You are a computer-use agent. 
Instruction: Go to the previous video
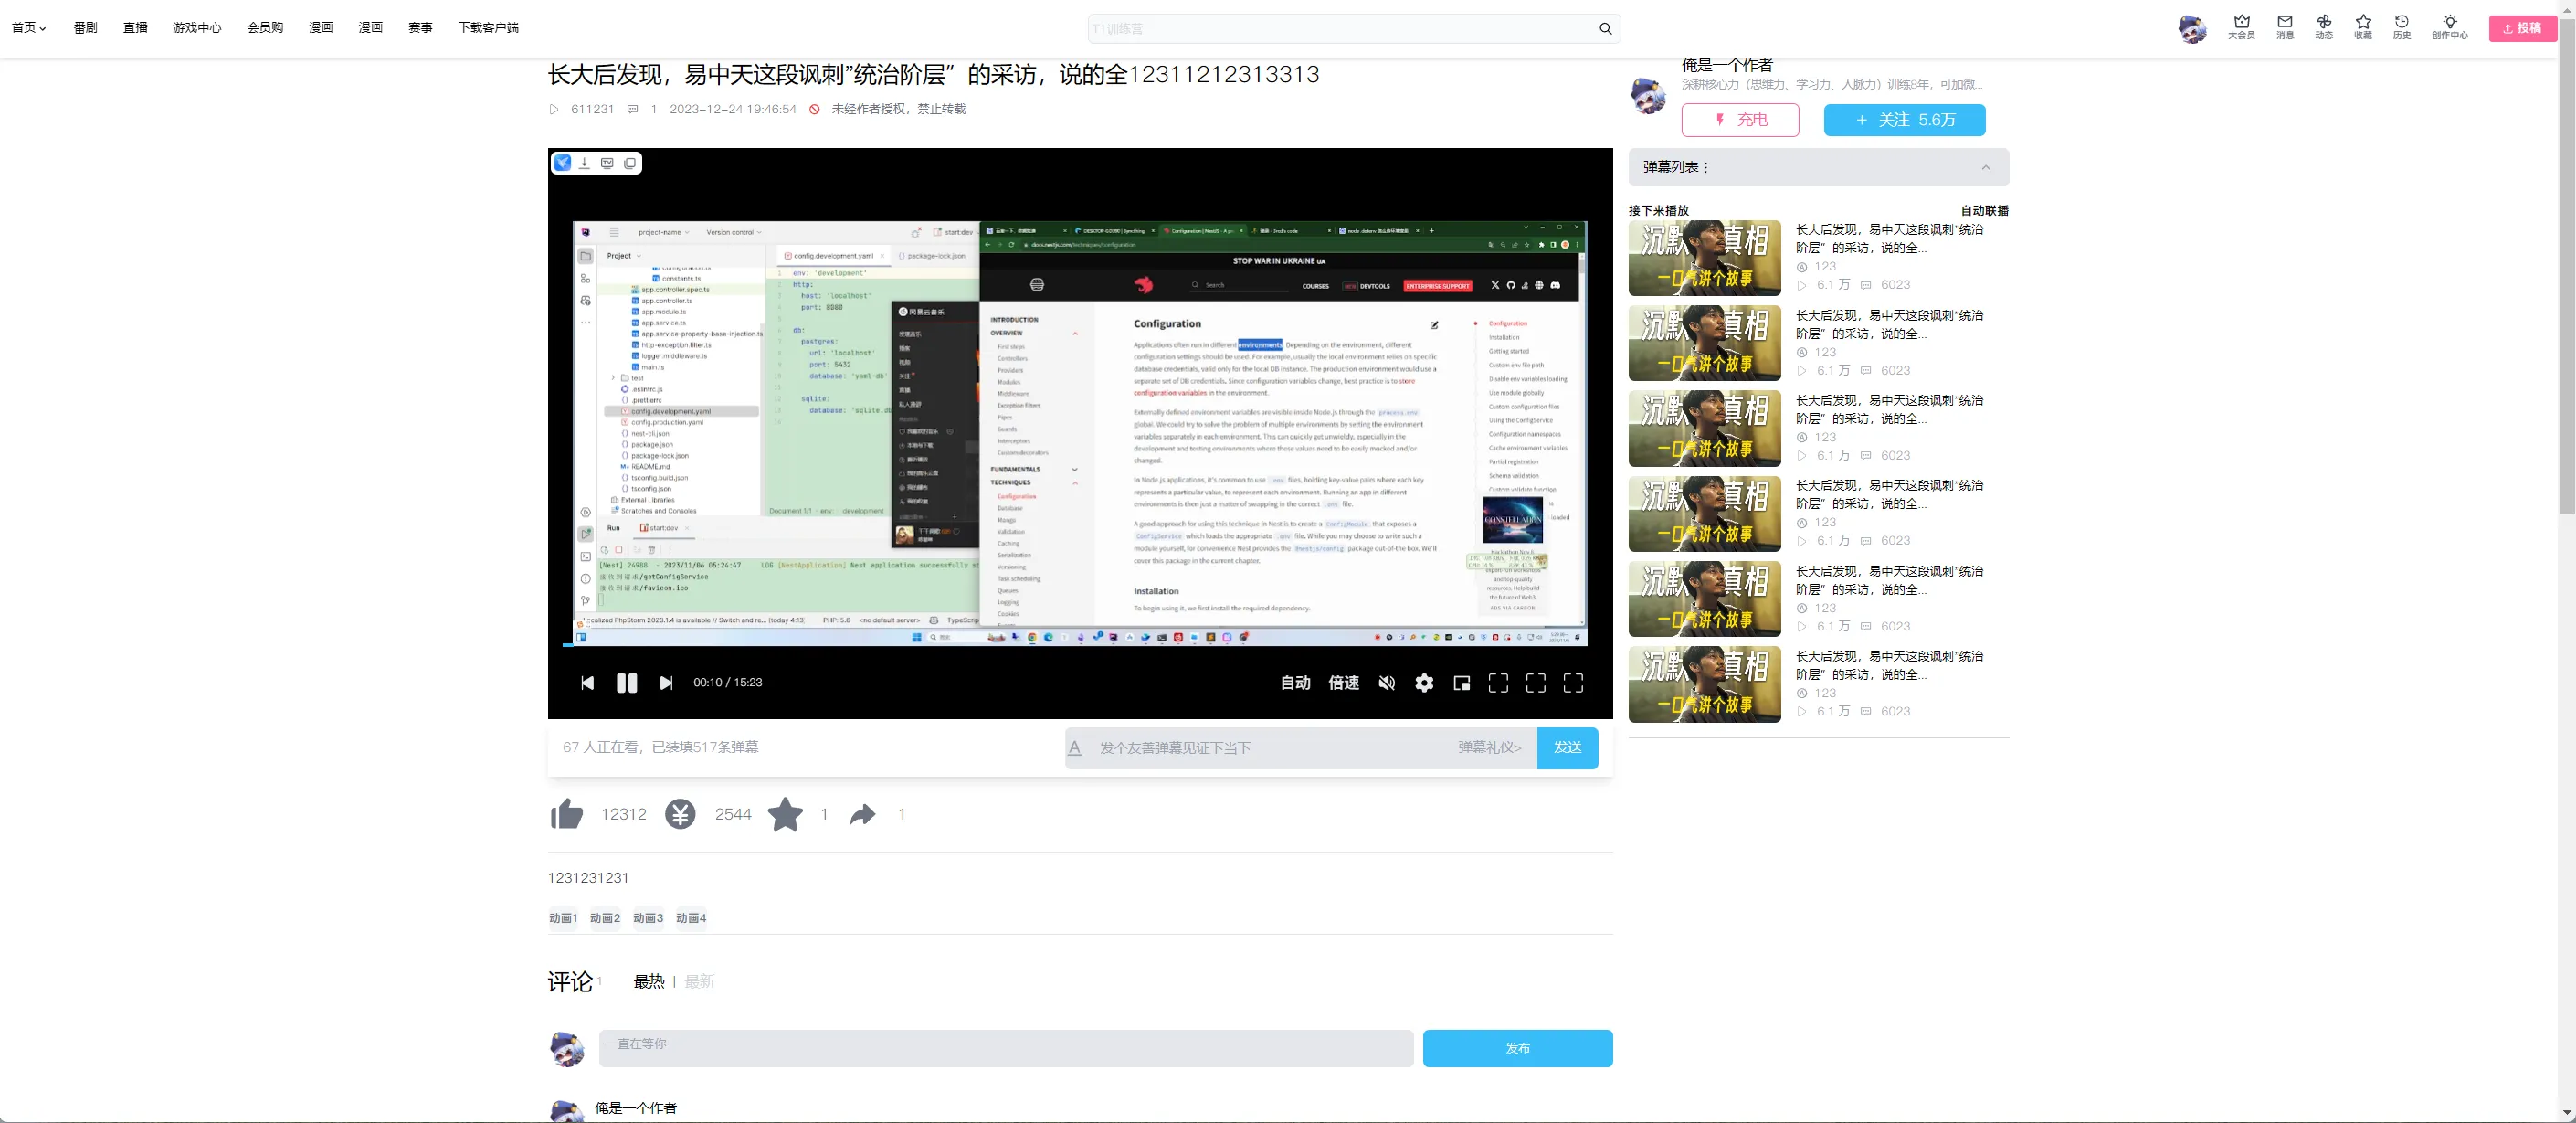(x=587, y=683)
